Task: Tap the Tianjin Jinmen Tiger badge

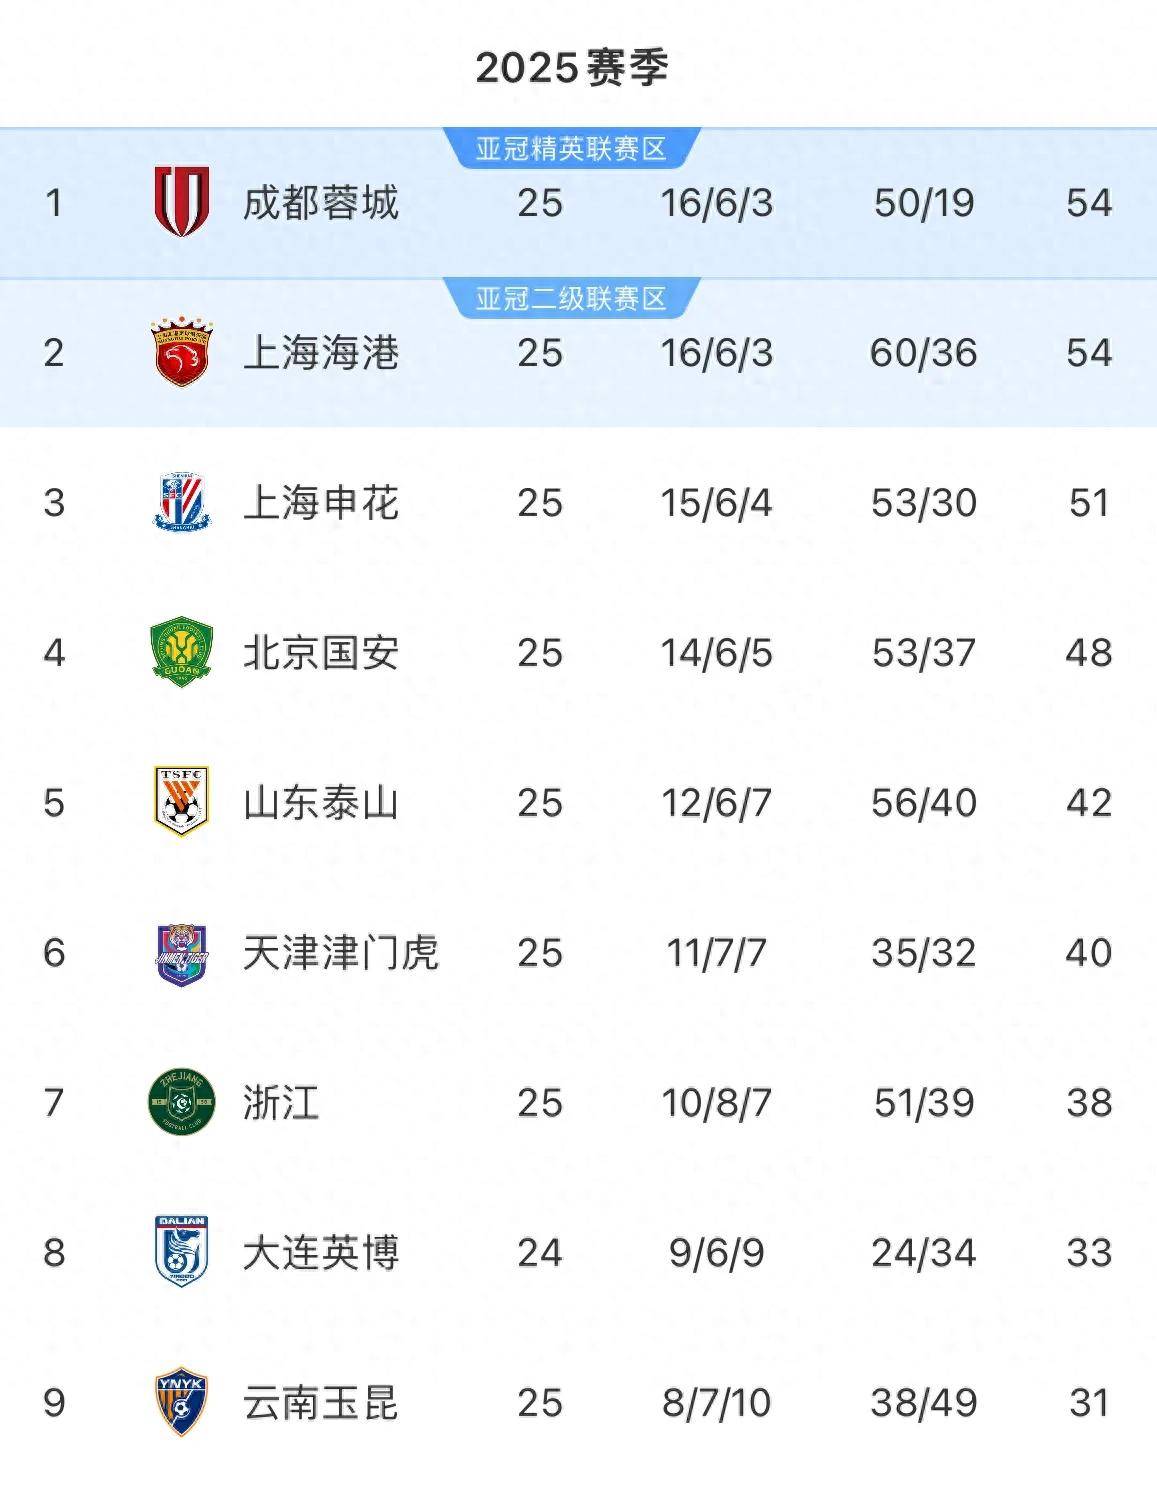Action: click(x=181, y=952)
